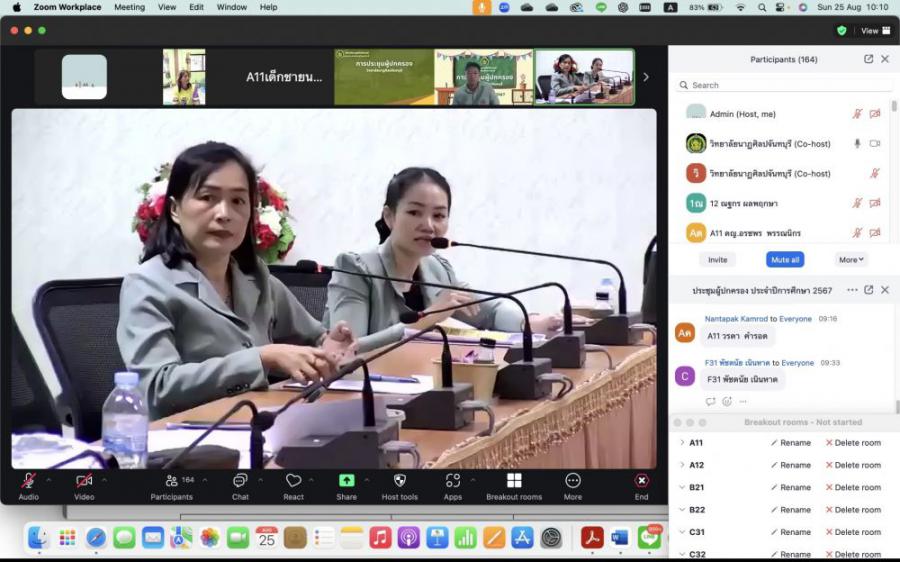Open the React heart icon
This screenshot has height=562, width=900.
[x=293, y=481]
